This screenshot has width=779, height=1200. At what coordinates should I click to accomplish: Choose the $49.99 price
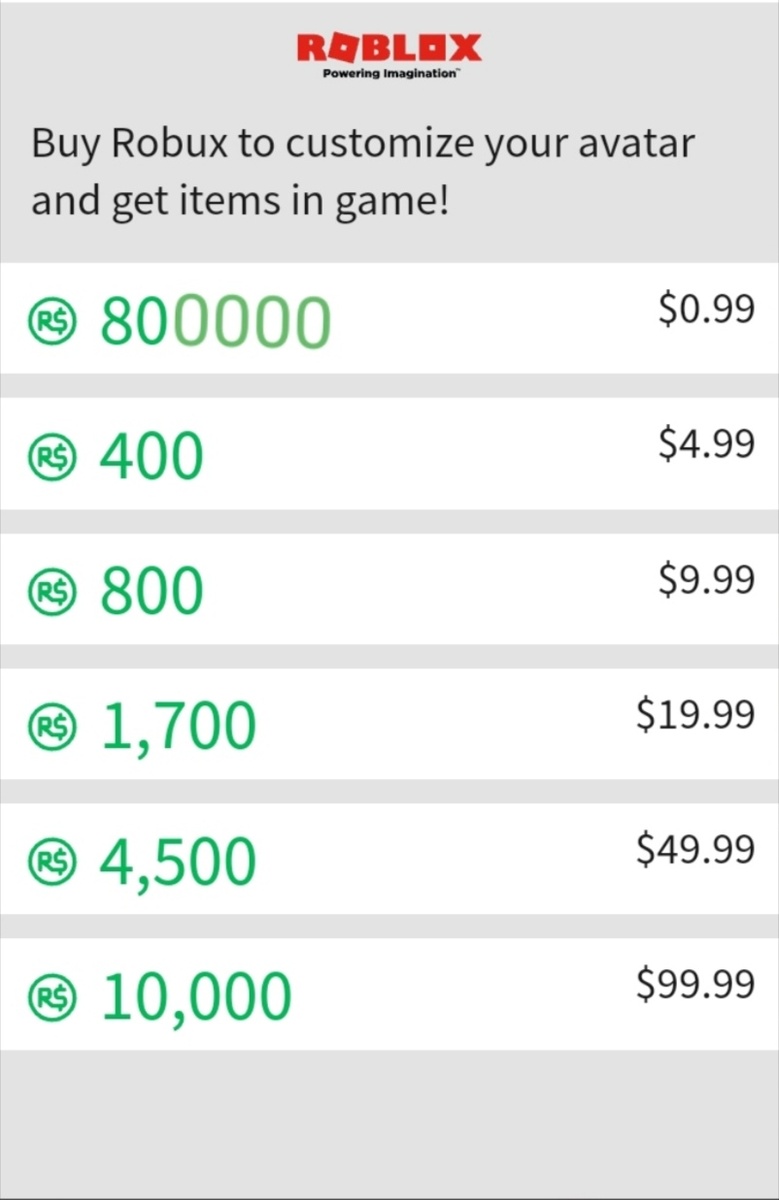tap(695, 849)
